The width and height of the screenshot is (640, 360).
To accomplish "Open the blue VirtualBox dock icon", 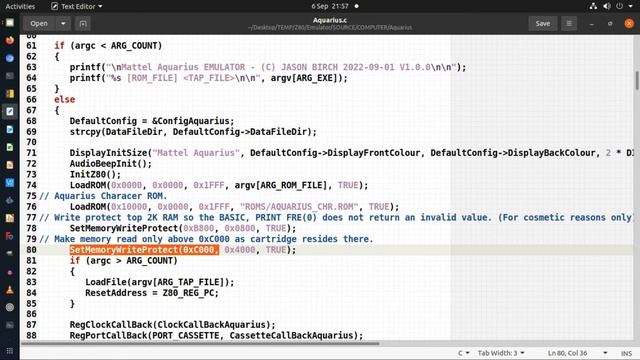I will 10,183.
